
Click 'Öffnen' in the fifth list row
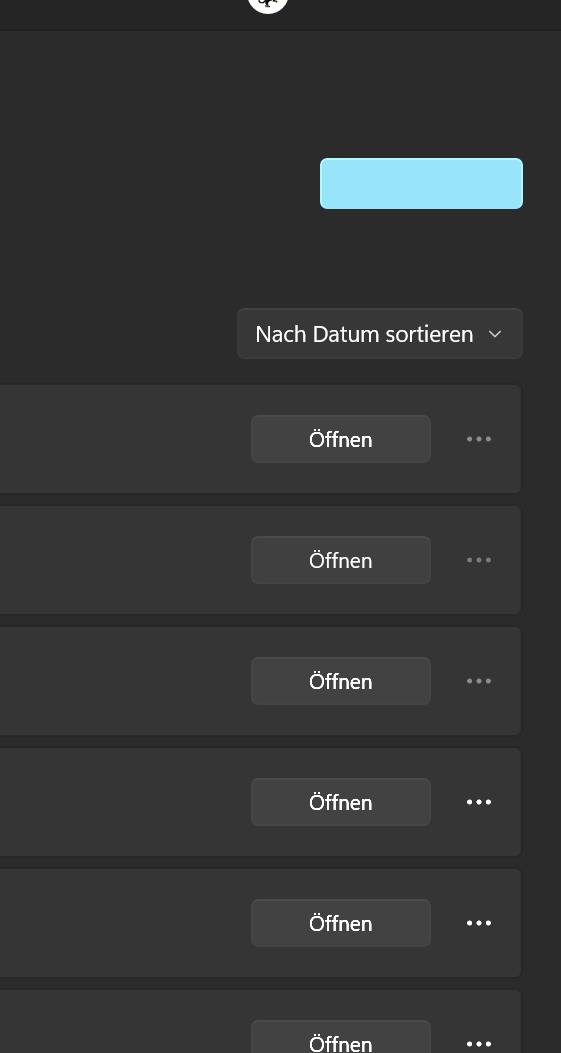pyautogui.click(x=341, y=923)
